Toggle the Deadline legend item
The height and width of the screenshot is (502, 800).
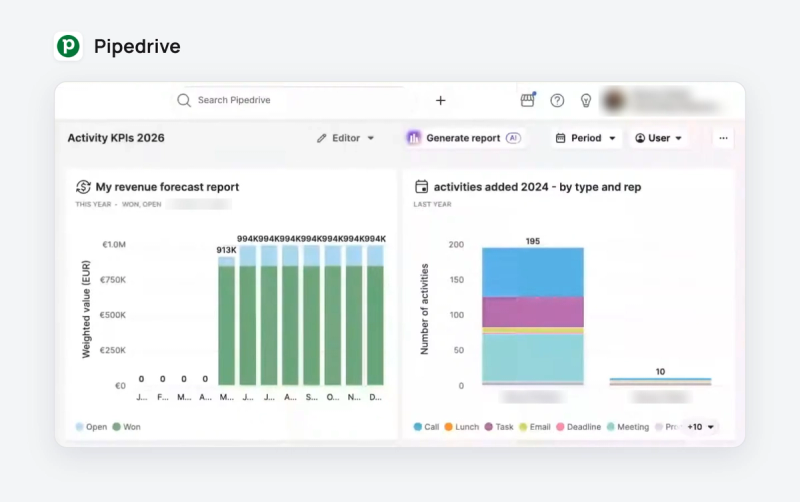[x=579, y=427]
